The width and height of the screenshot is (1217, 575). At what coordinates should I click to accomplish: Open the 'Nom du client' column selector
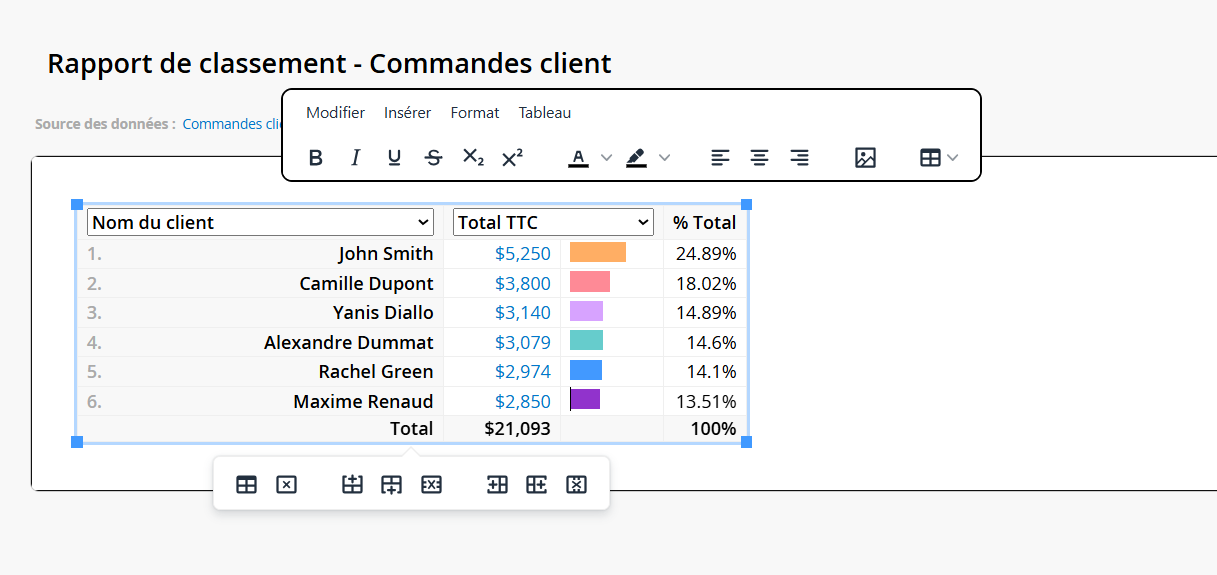[260, 222]
